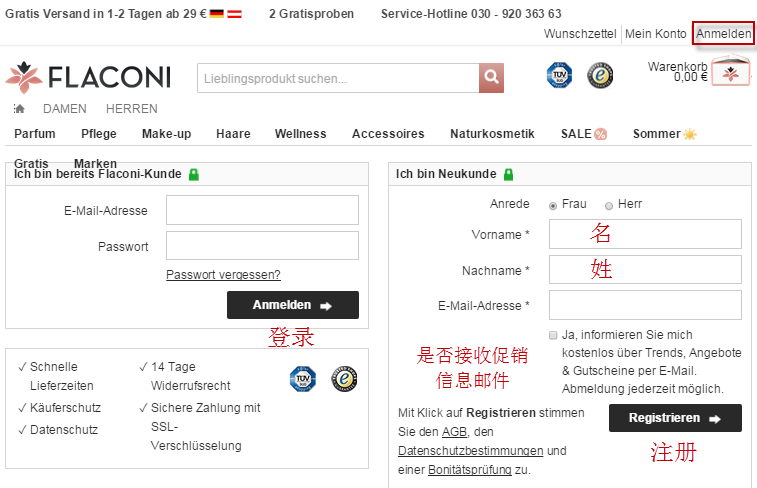Focus the login E-Mail-Adresse field

(262, 210)
